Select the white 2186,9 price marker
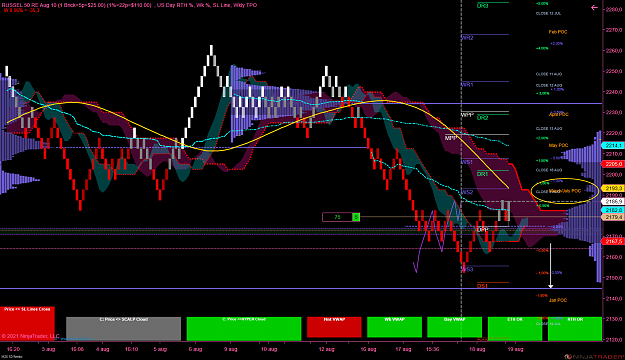 click(x=612, y=202)
